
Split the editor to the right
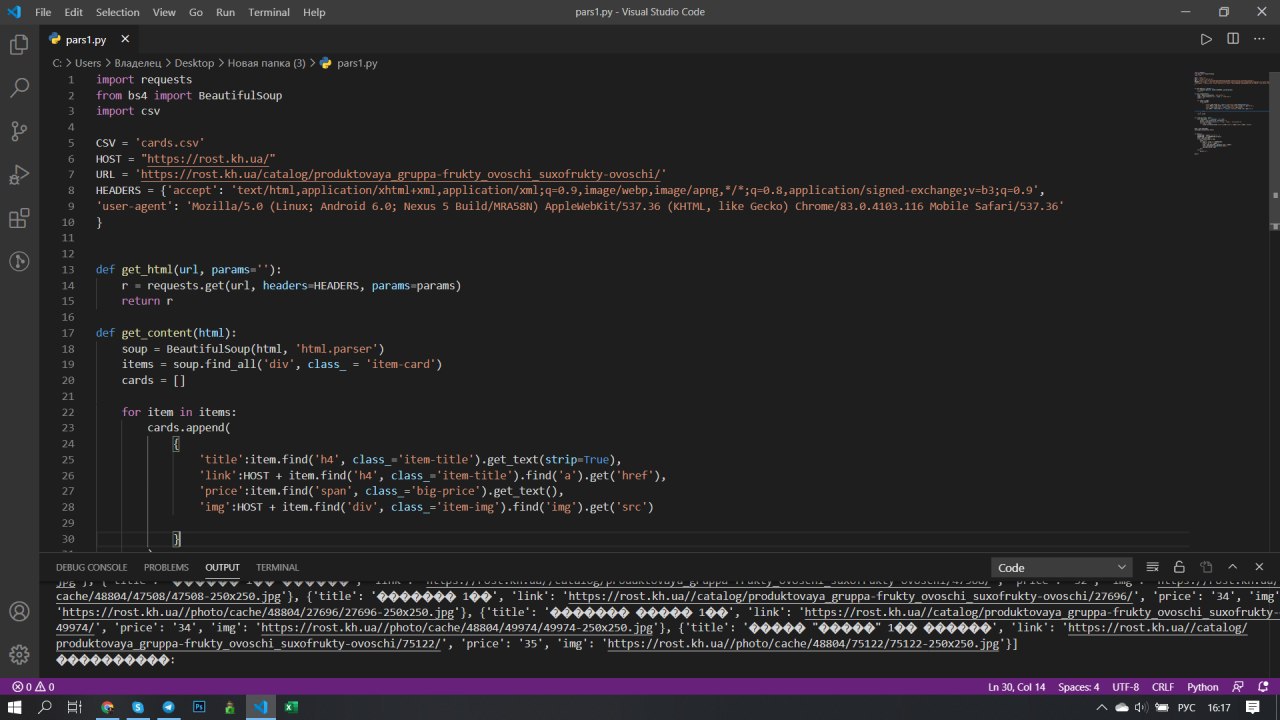click(x=1233, y=39)
